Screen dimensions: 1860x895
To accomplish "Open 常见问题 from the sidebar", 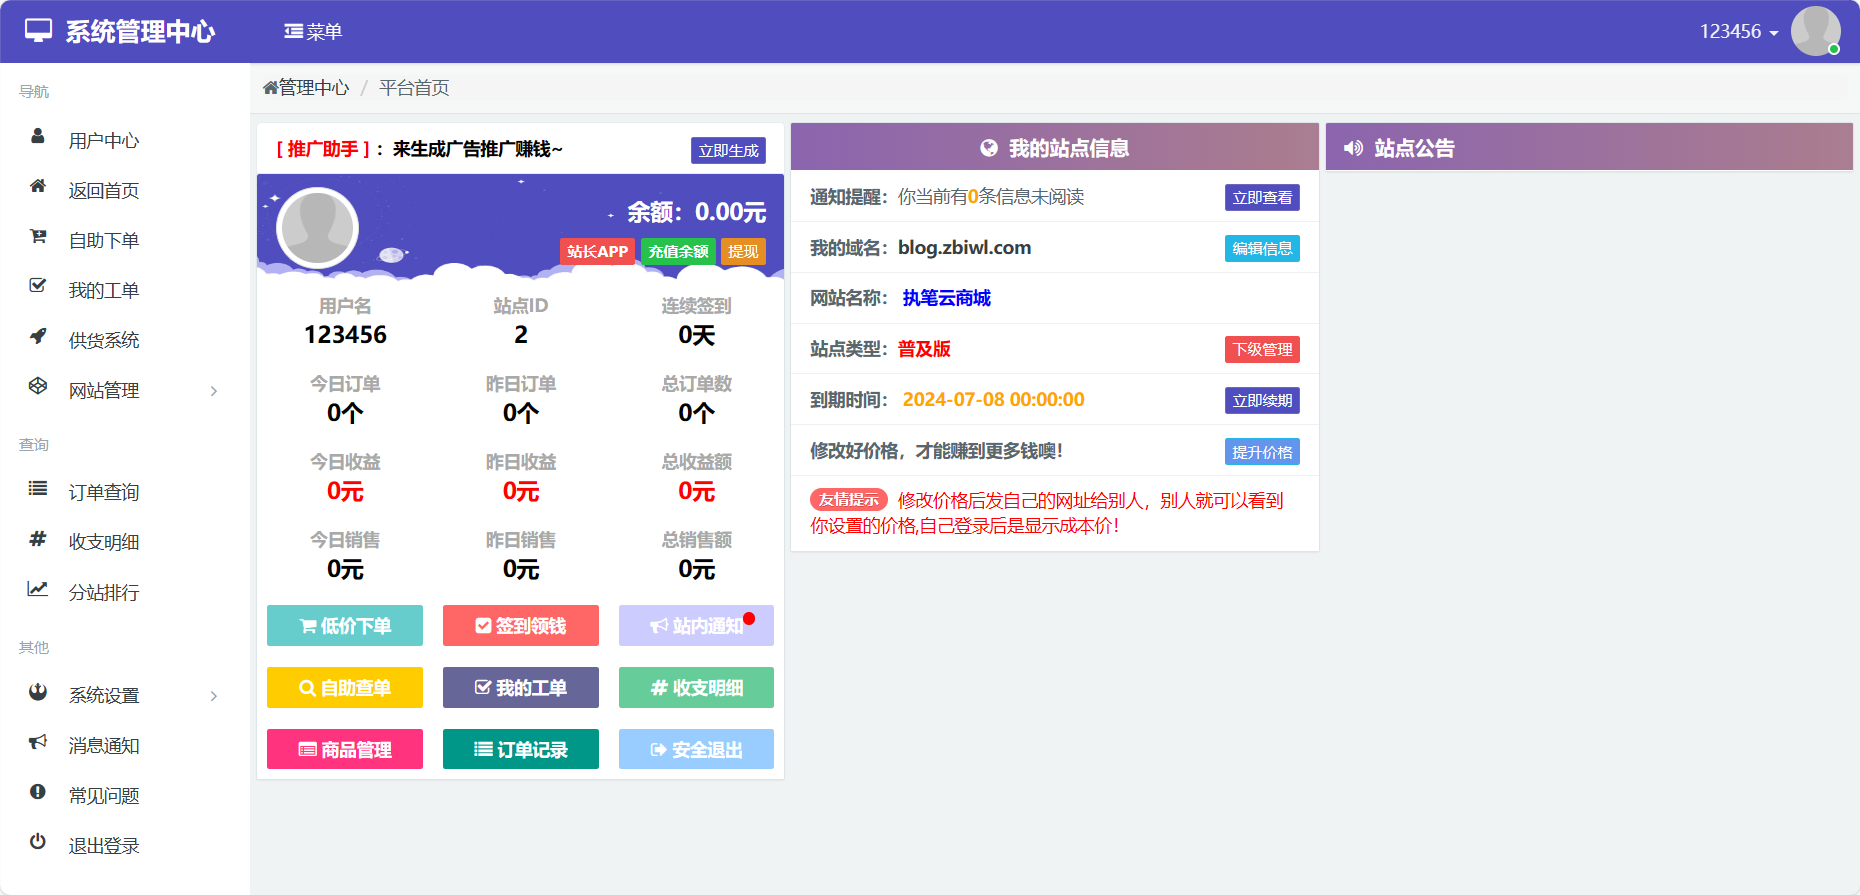I will pyautogui.click(x=103, y=795).
